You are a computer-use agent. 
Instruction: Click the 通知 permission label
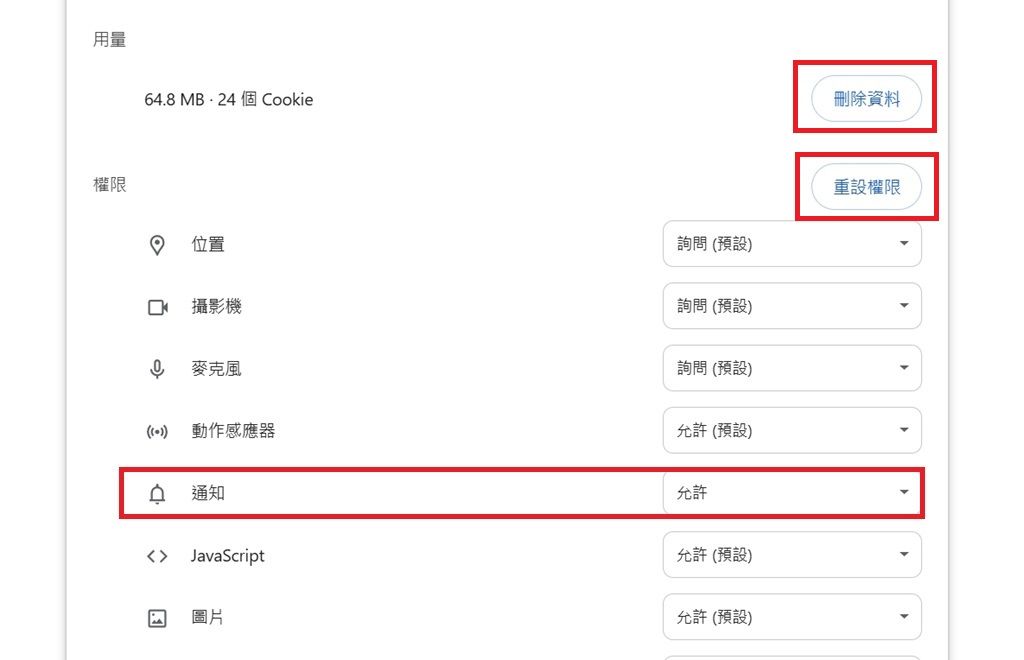pyautogui.click(x=208, y=493)
